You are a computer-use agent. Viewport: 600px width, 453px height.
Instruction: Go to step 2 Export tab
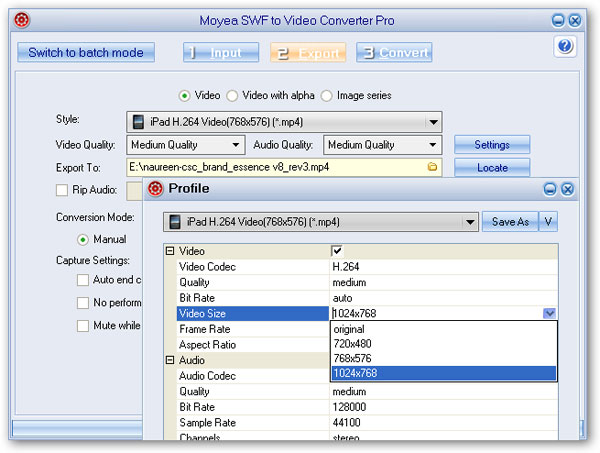click(308, 52)
